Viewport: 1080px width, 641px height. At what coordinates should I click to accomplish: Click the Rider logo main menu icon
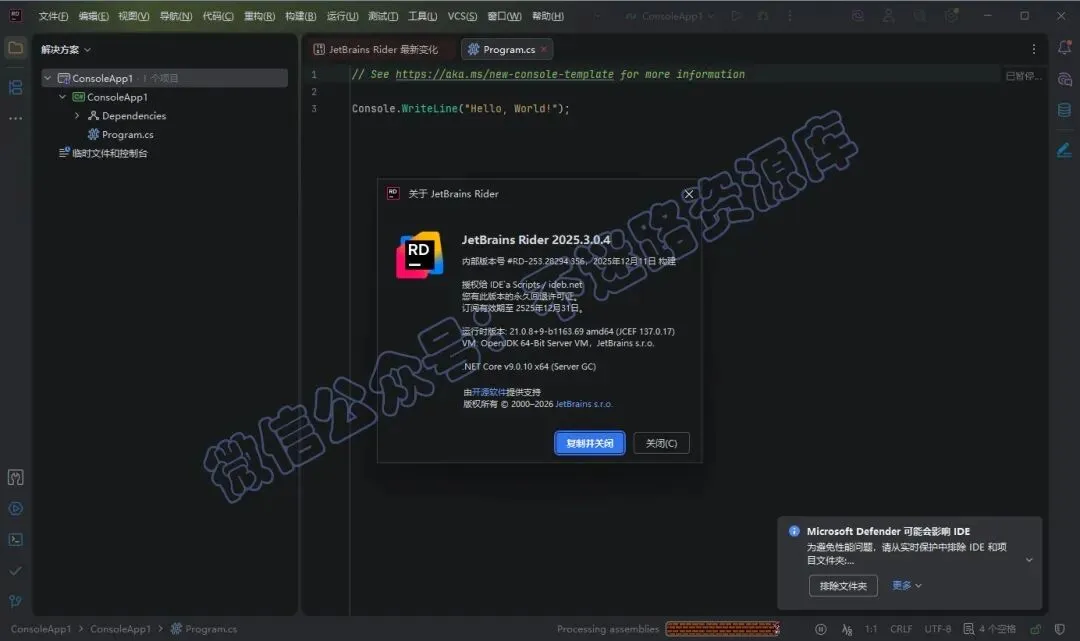[x=15, y=16]
